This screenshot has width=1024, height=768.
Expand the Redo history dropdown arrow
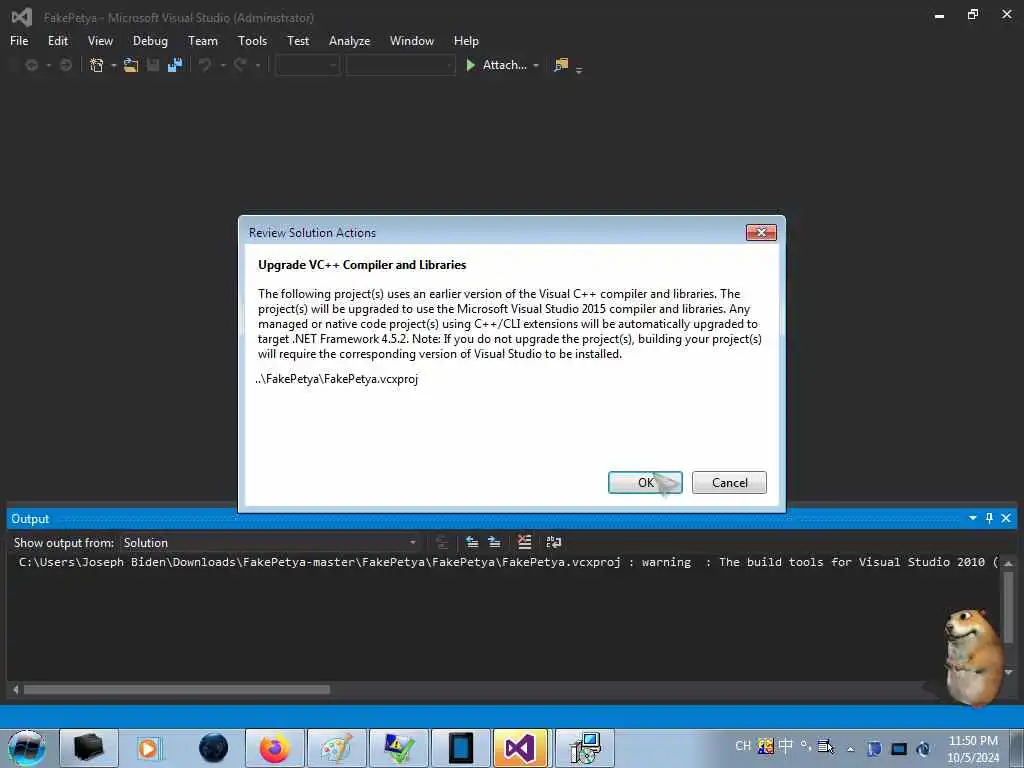258,65
